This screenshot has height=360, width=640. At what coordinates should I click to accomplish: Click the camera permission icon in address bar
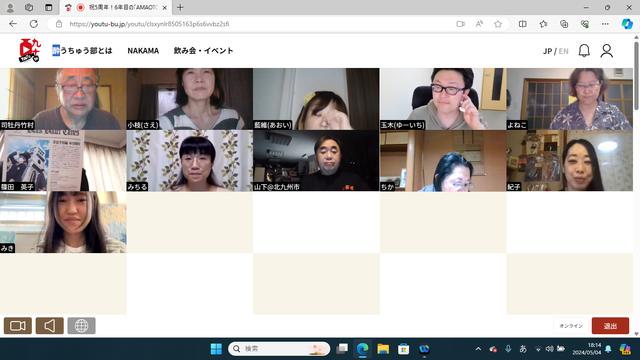click(460, 24)
